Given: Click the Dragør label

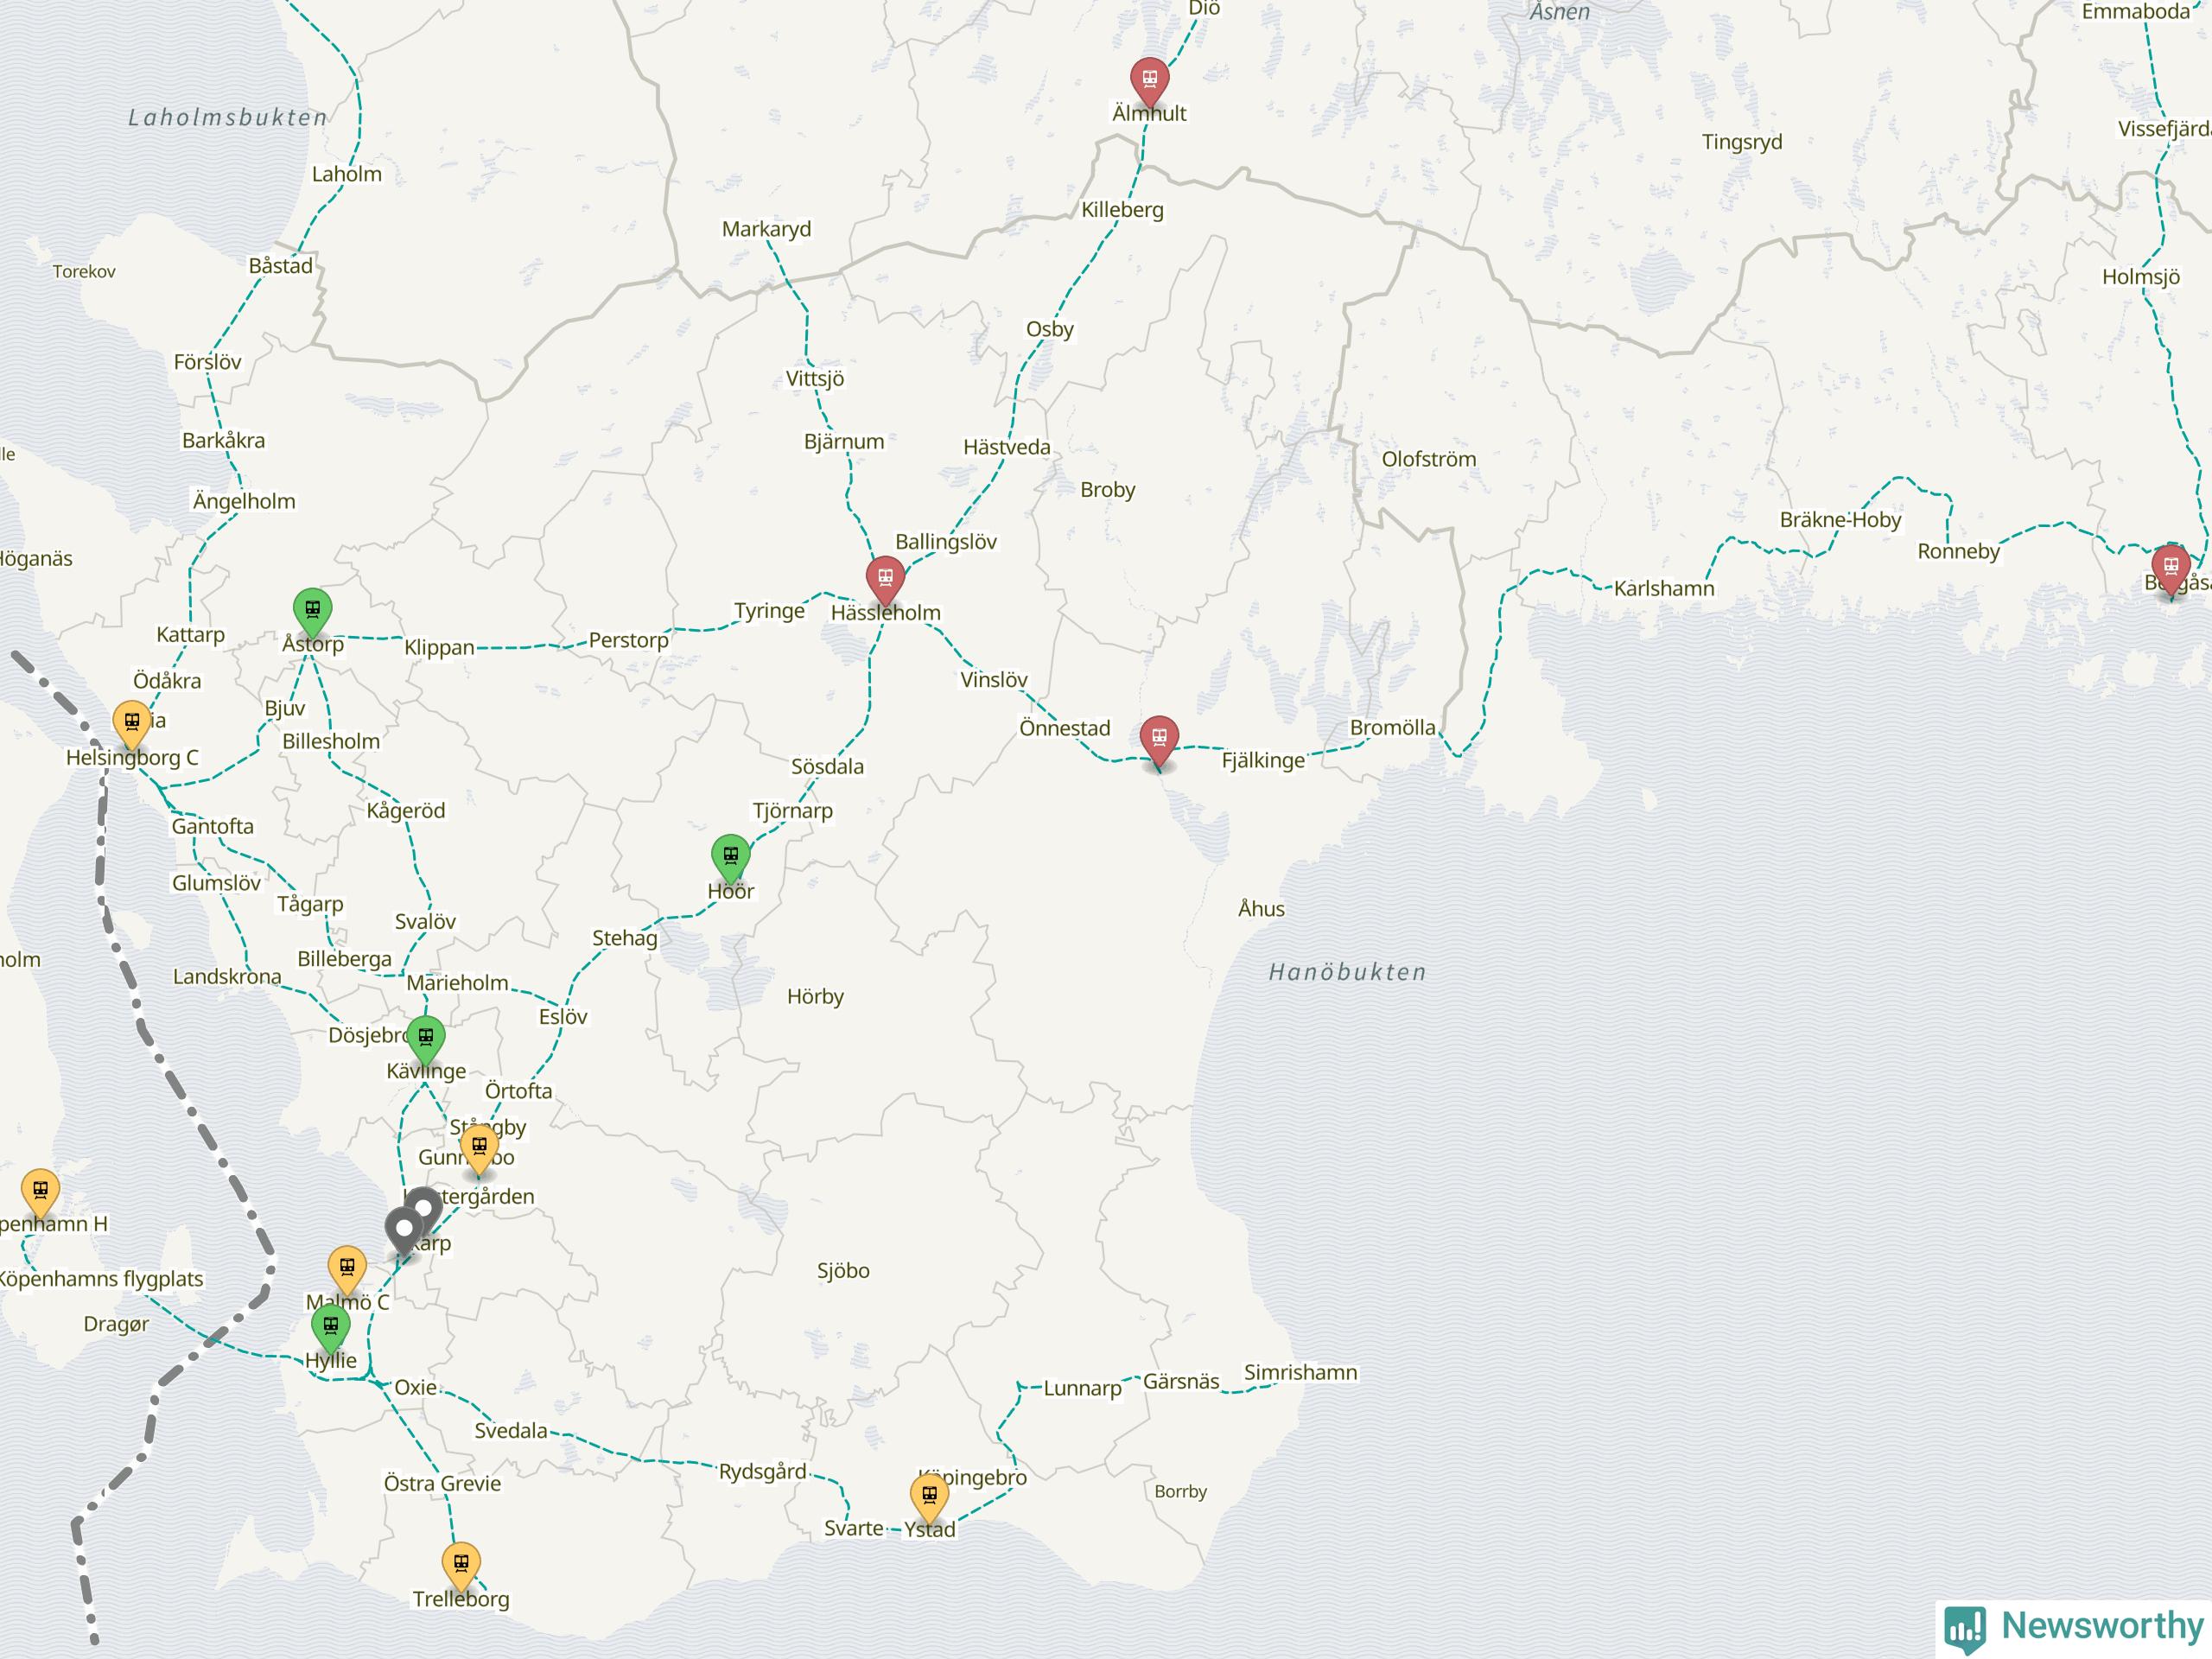Looking at the screenshot, I should point(115,1325).
